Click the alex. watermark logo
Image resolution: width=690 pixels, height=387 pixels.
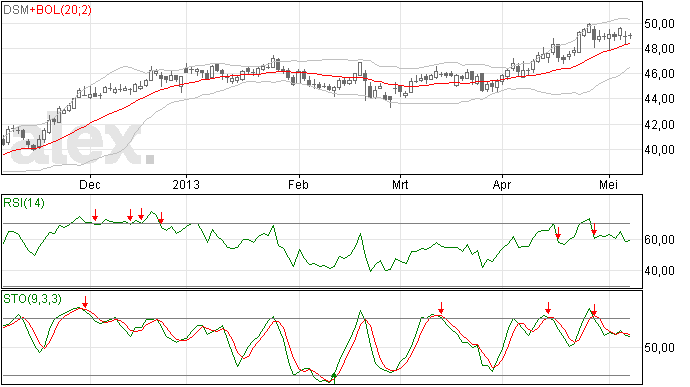[81, 143]
